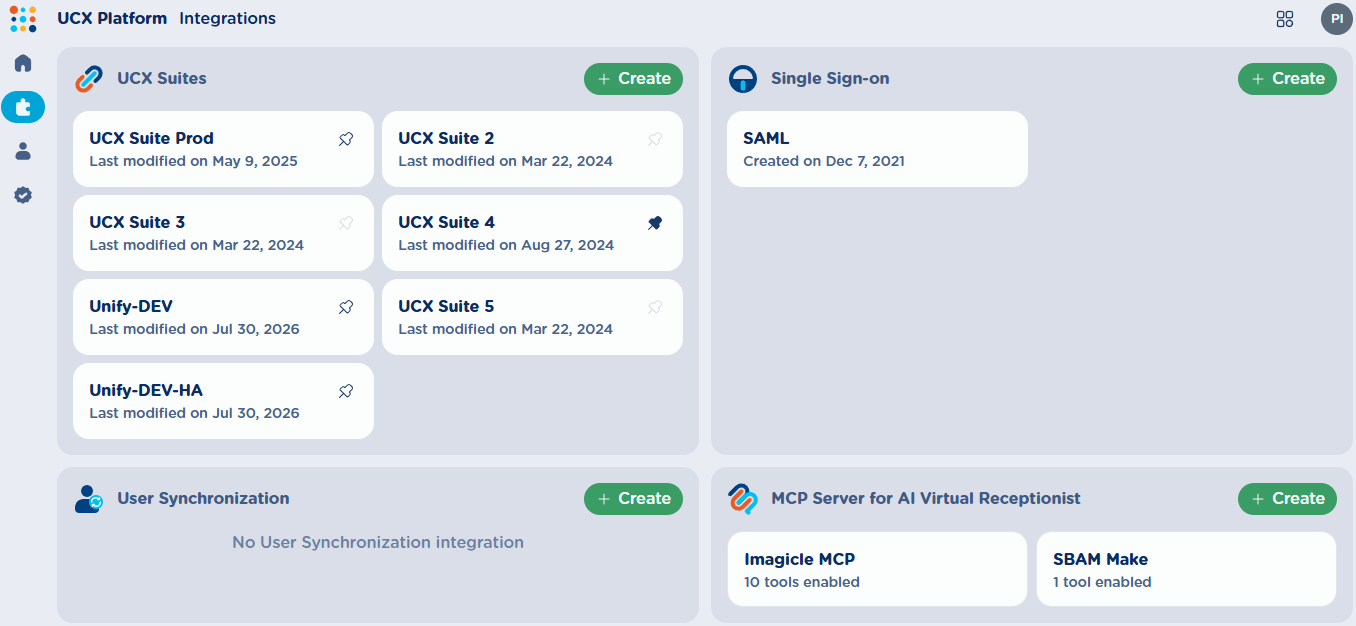Toggle pin on UCX Suite 3
The width and height of the screenshot is (1356, 626).
(x=346, y=224)
